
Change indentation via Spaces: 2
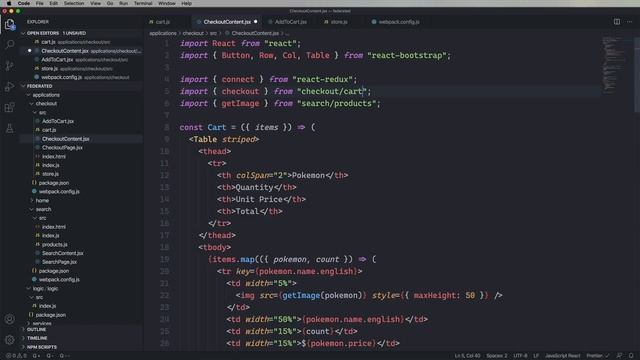[496, 356]
